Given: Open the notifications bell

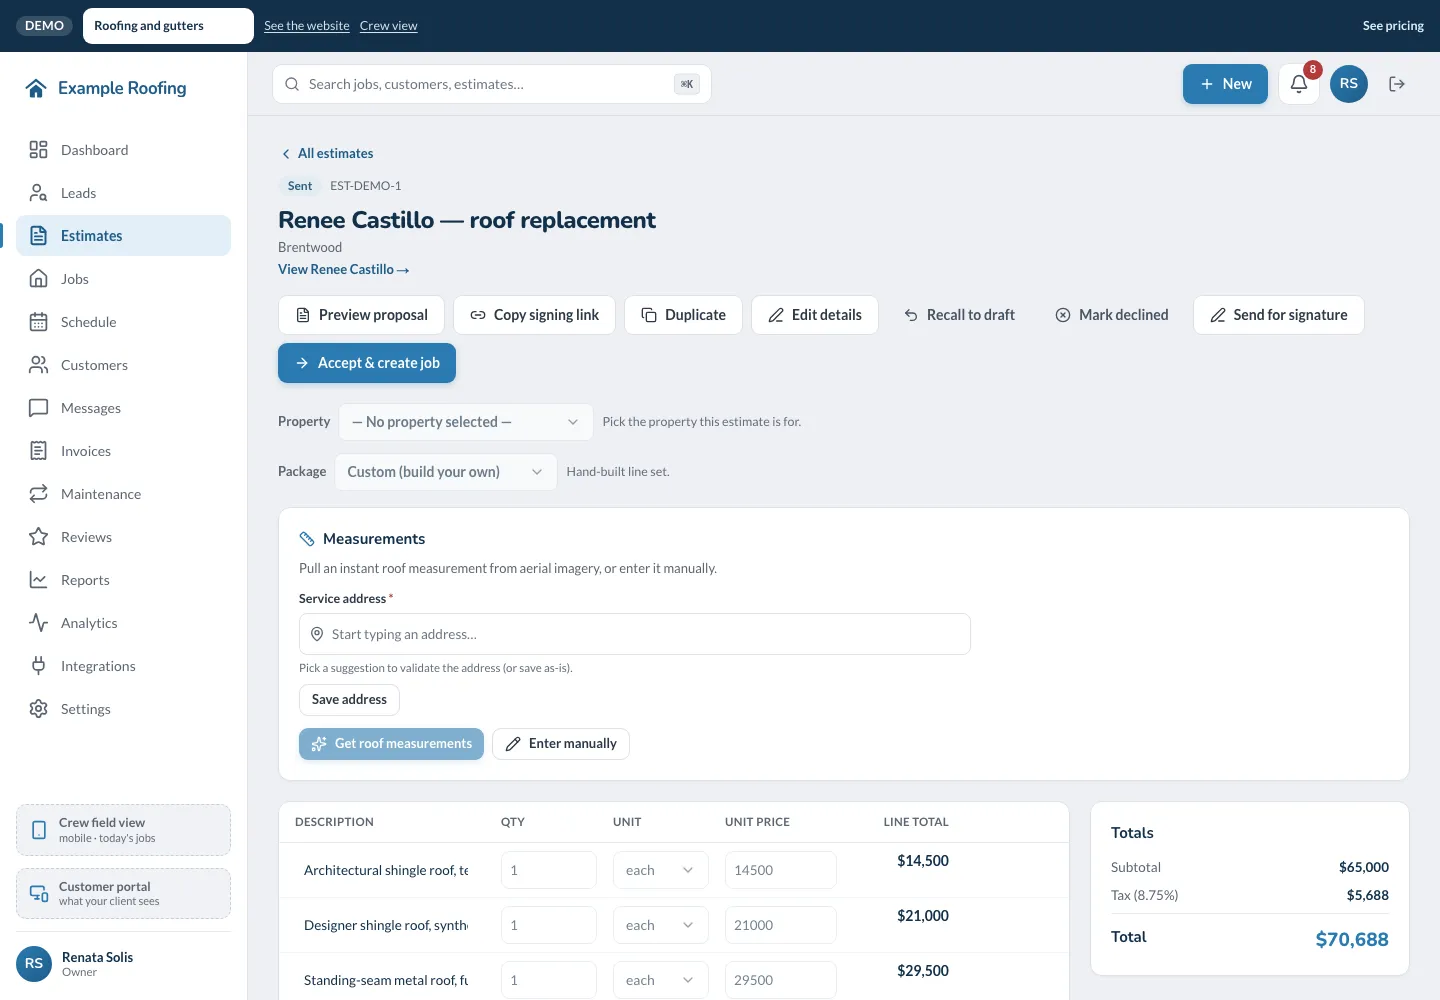Looking at the screenshot, I should coord(1299,84).
